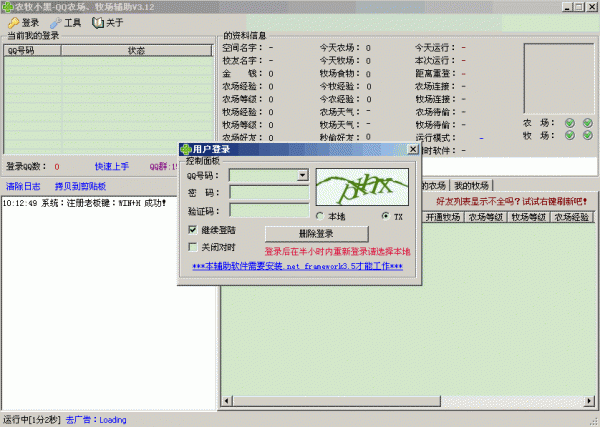Click the empty avatar picture box
600x427 pixels.
[559, 78]
